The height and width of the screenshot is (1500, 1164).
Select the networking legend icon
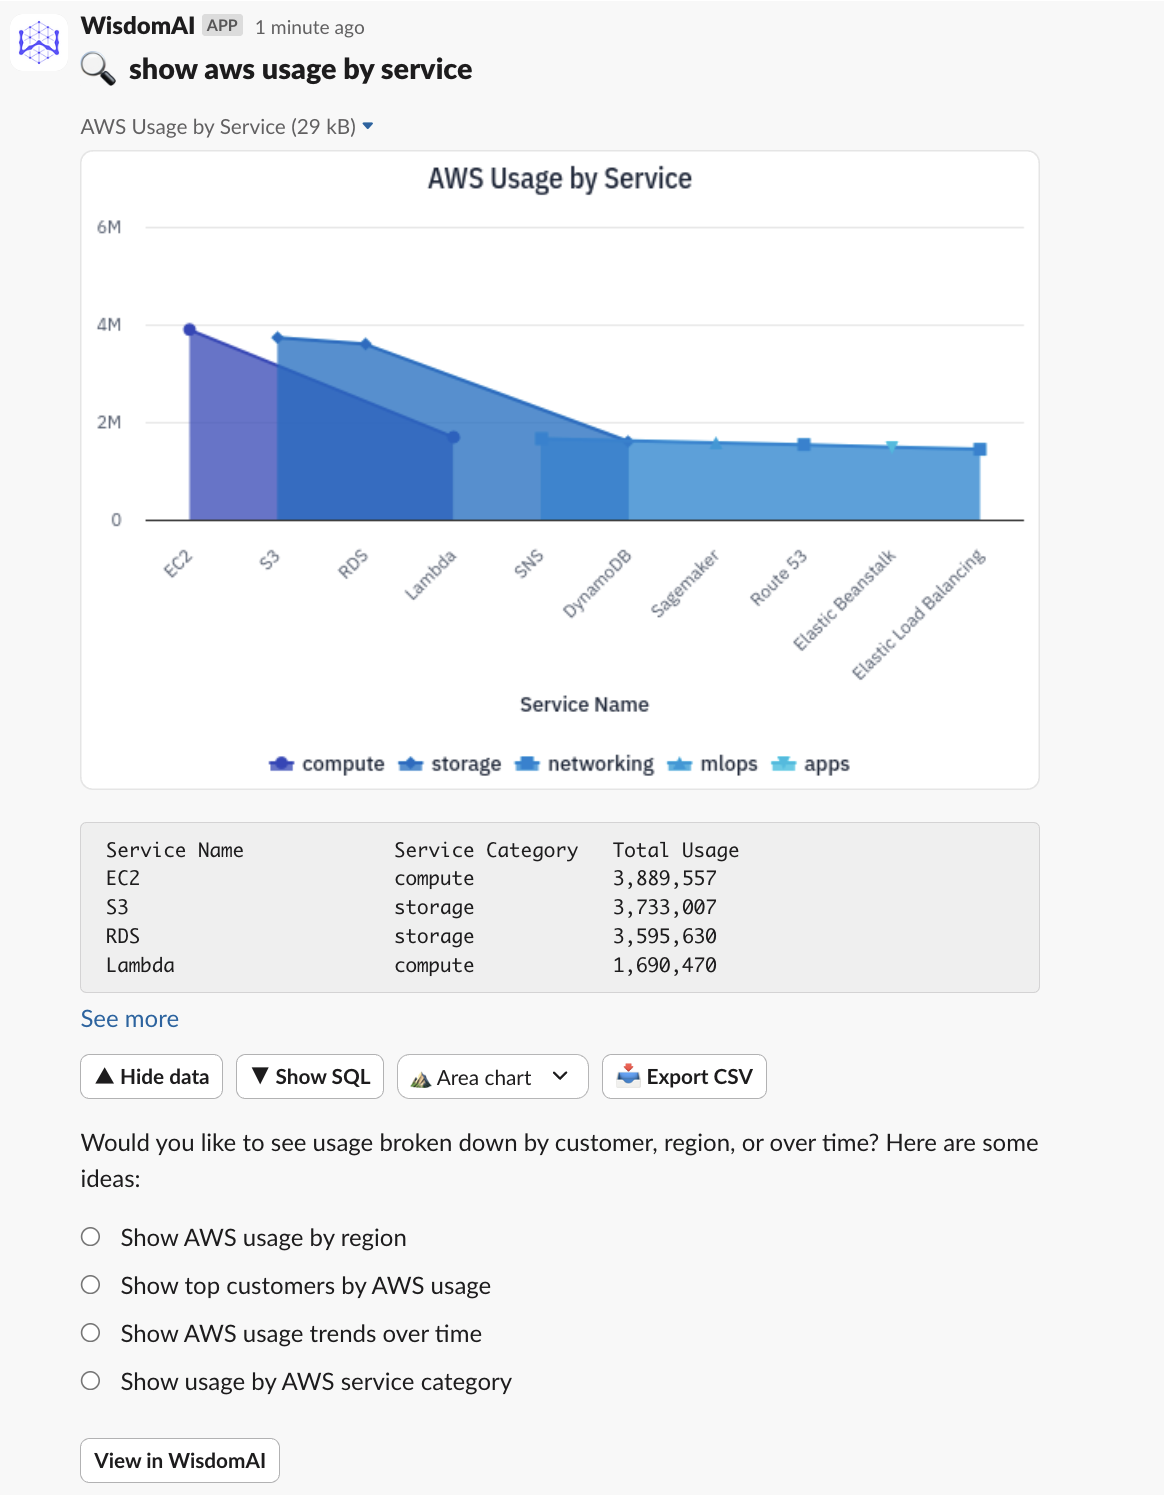[x=530, y=763]
